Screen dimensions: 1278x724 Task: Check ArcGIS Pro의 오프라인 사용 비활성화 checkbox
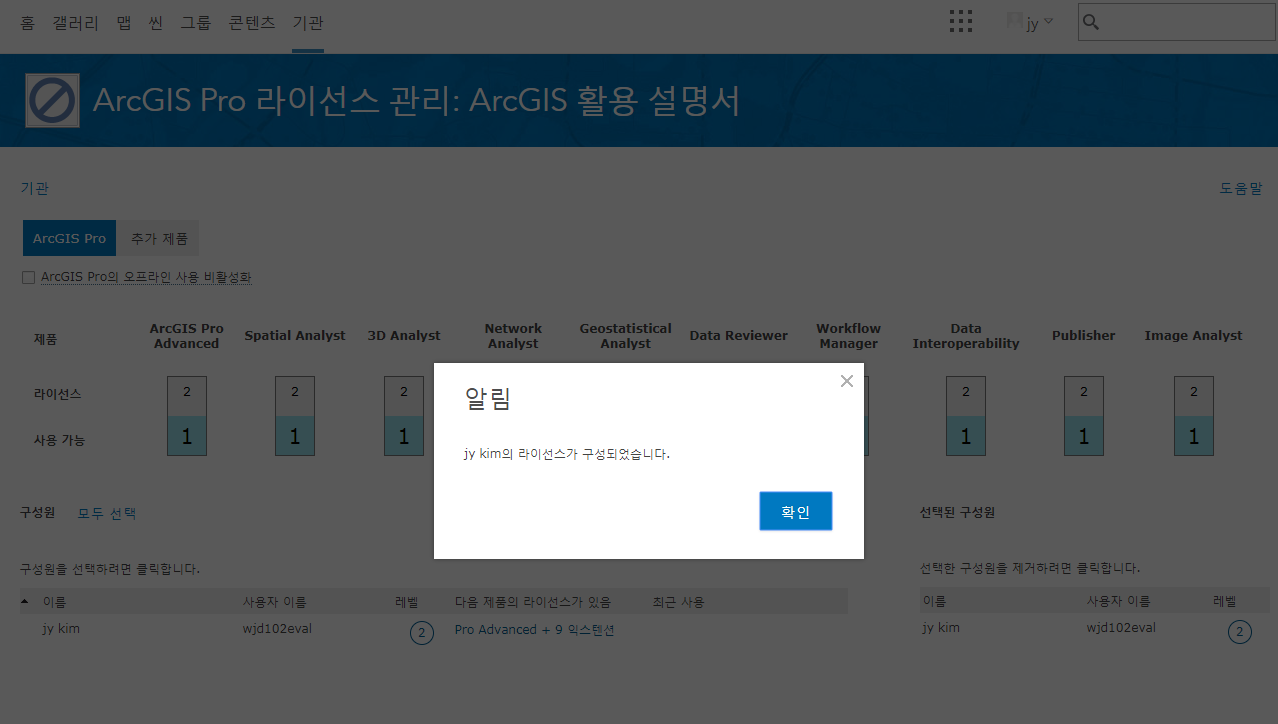[28, 277]
